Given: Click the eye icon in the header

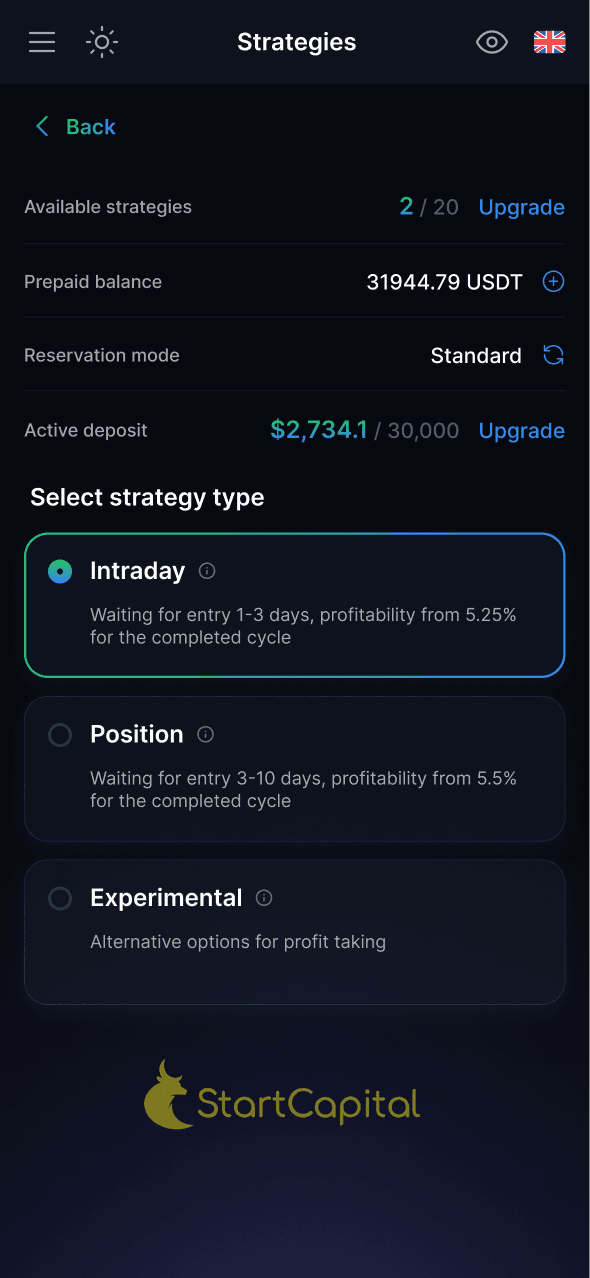Looking at the screenshot, I should (x=492, y=42).
